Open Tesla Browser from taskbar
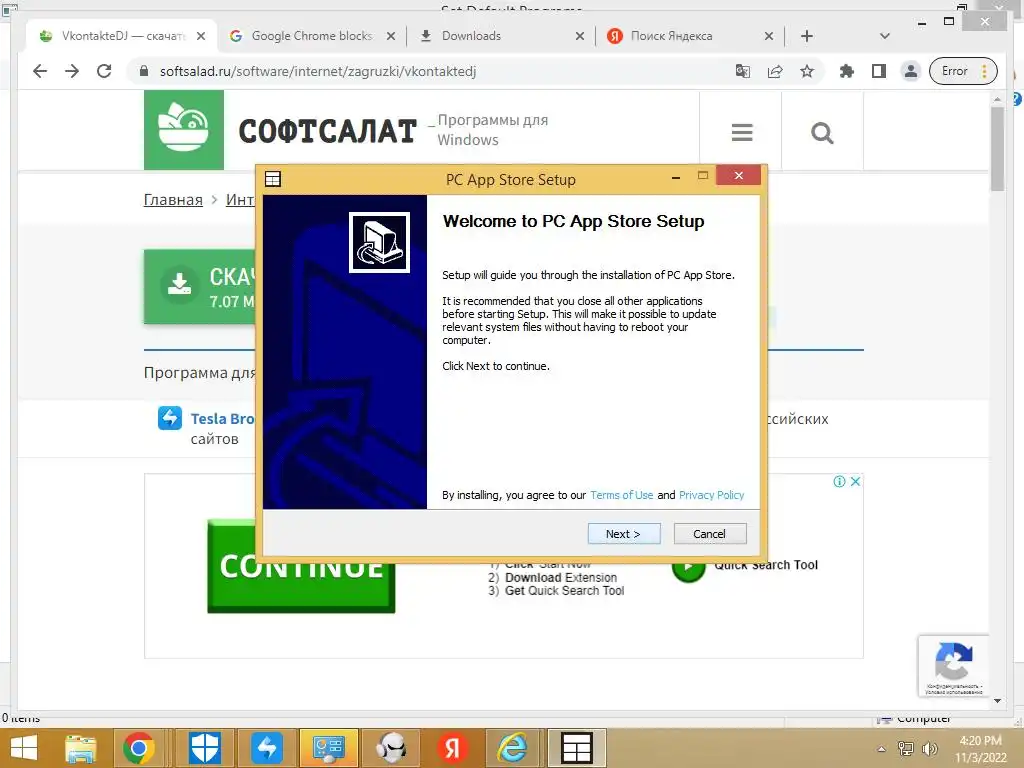The image size is (1024, 768). 266,748
